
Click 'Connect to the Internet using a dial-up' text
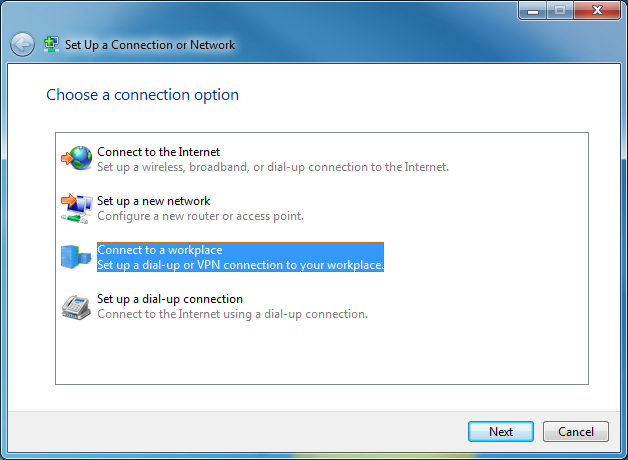point(232,314)
